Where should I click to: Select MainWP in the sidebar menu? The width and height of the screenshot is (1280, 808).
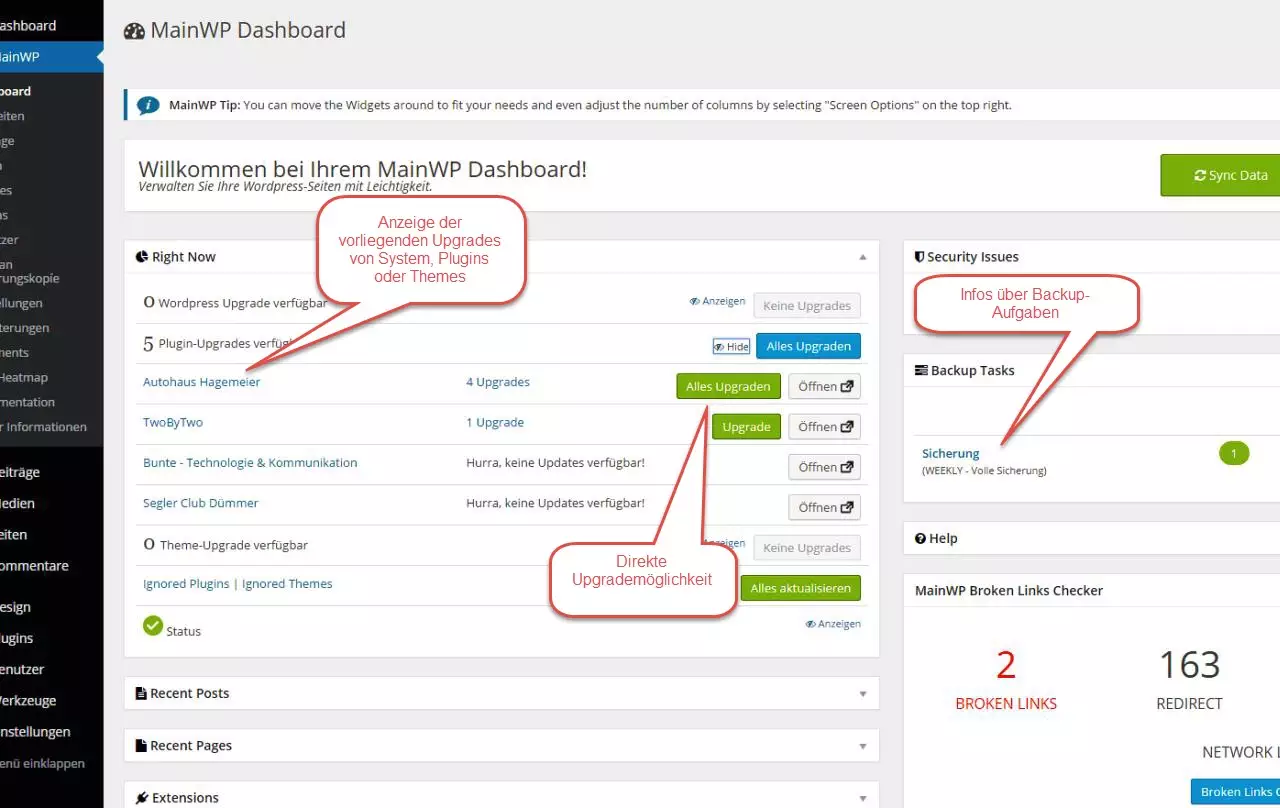click(52, 57)
